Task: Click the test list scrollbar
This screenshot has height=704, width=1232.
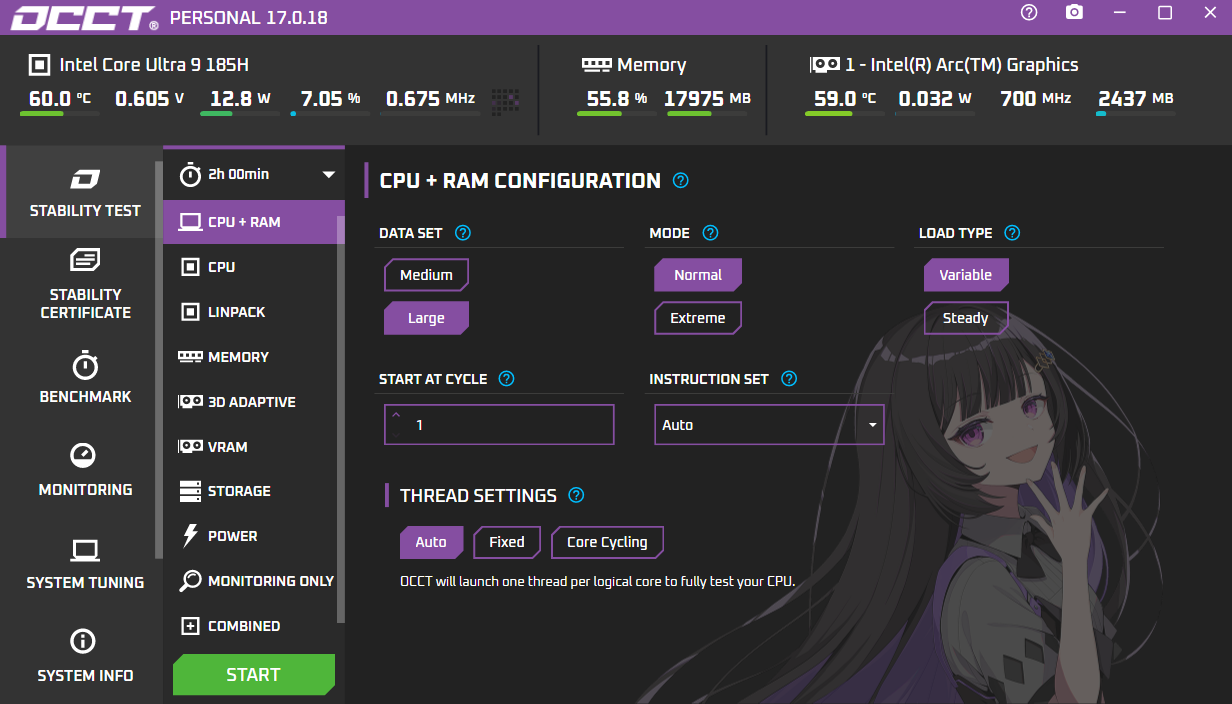Action: coord(341,420)
